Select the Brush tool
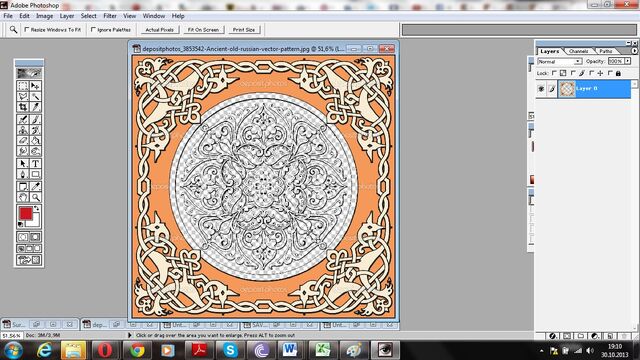This screenshot has height=360, width=640. (36, 119)
